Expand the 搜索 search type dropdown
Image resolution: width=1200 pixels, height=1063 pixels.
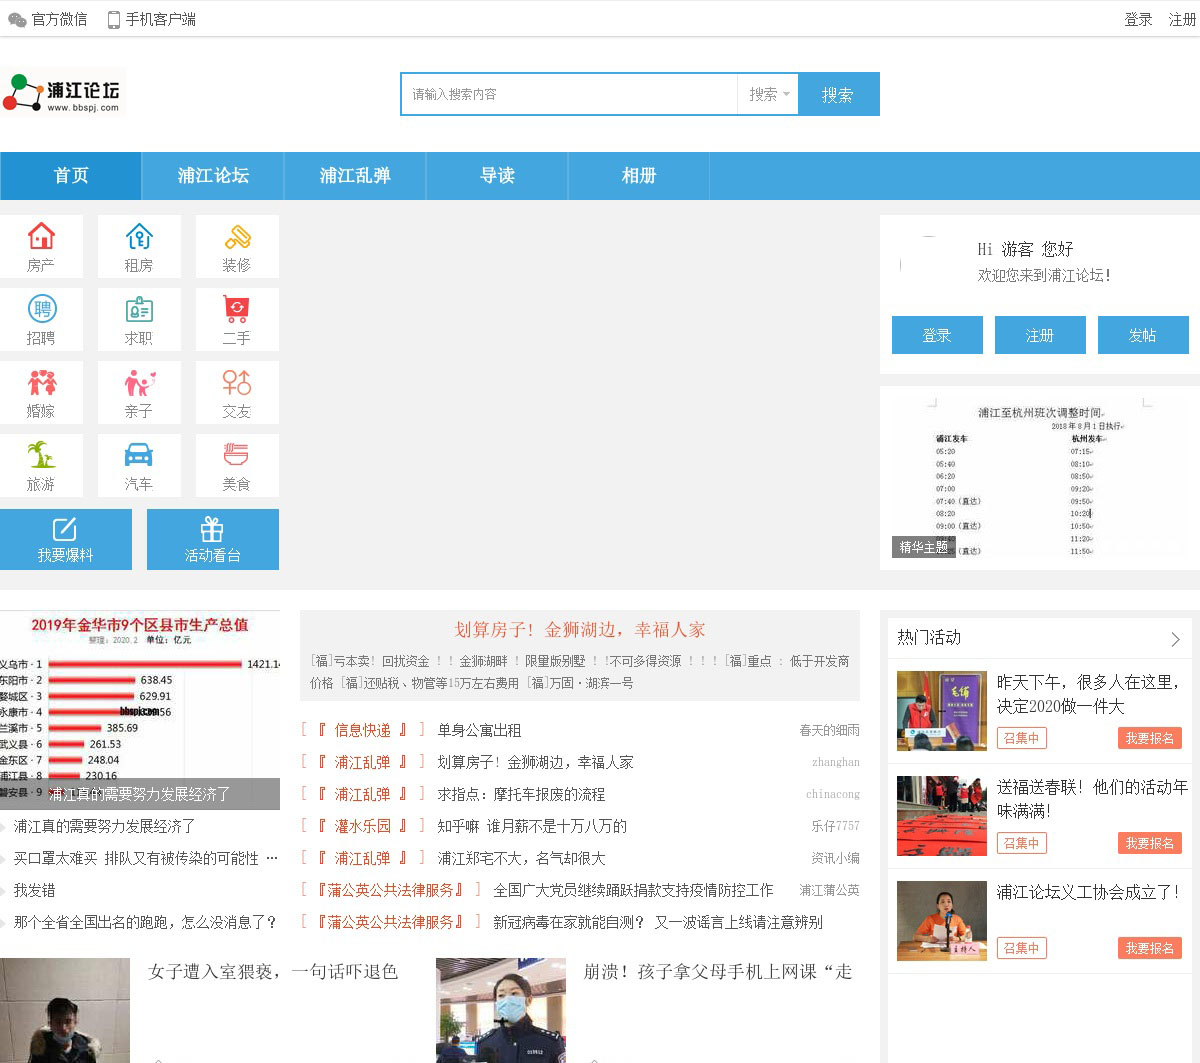tap(768, 94)
